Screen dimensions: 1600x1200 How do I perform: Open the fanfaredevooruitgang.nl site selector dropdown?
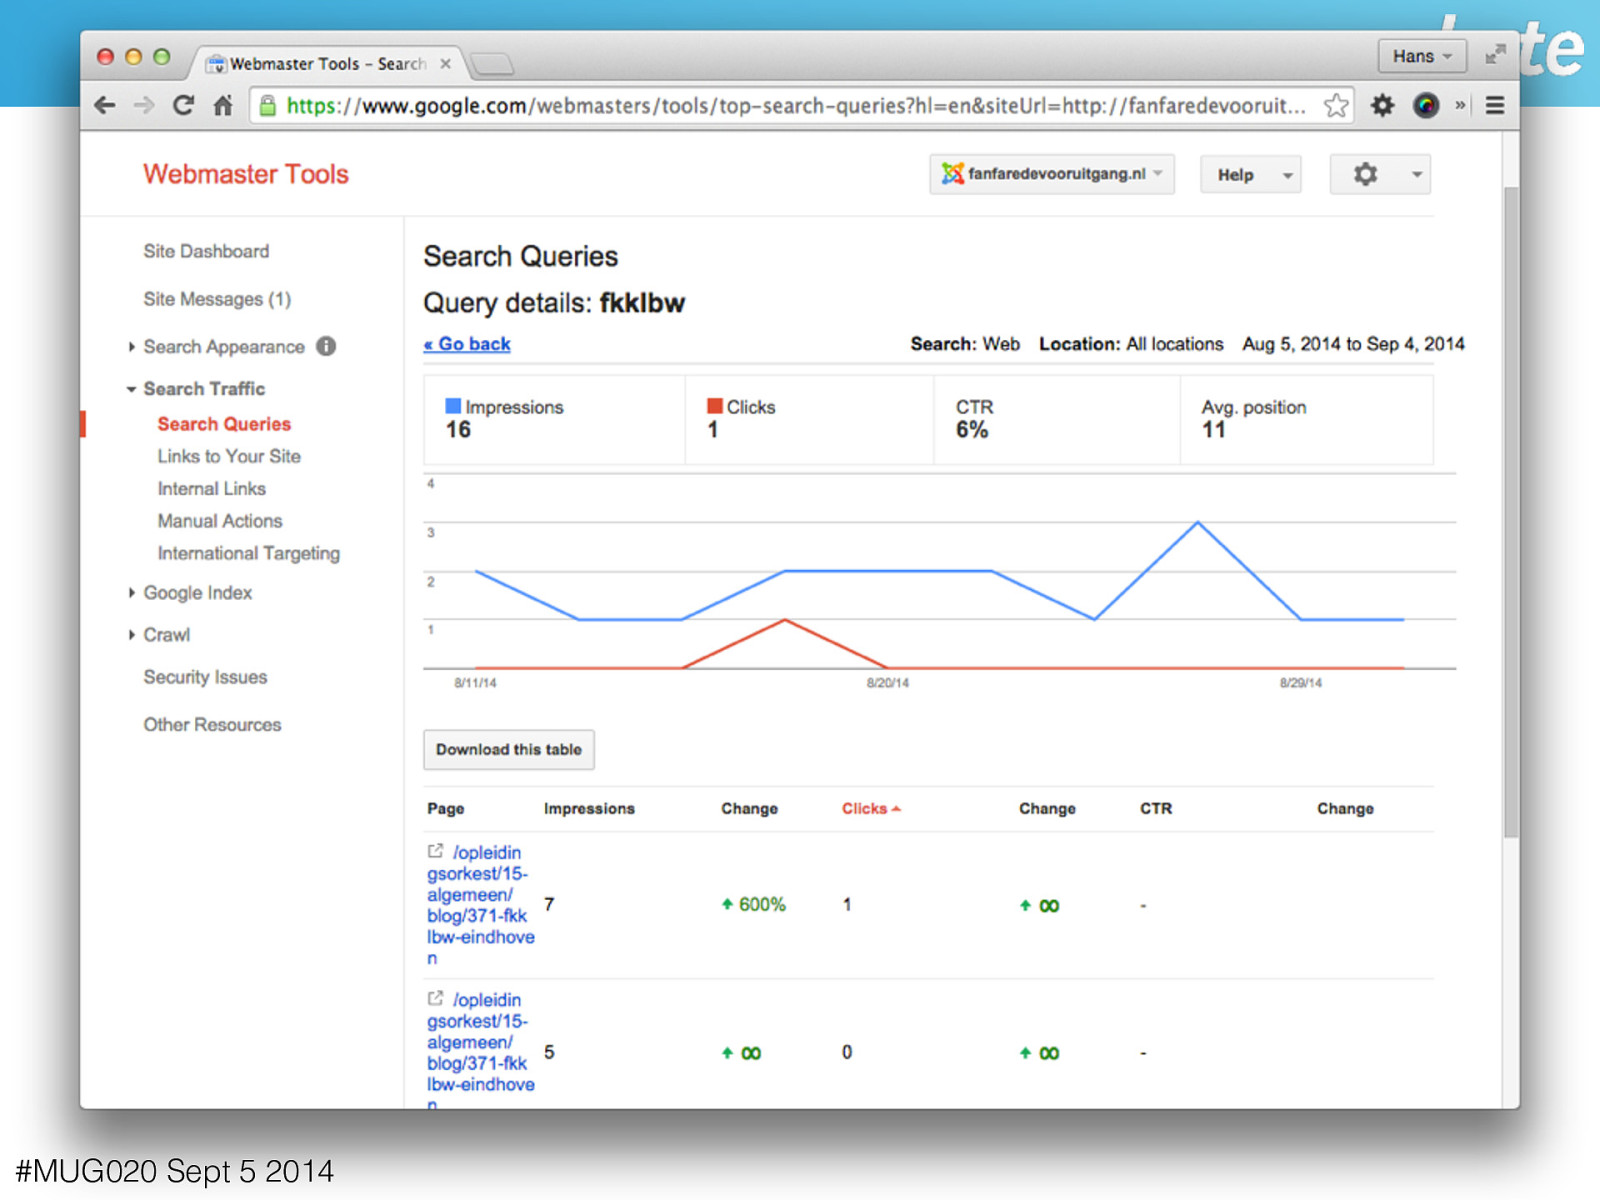1052,174
